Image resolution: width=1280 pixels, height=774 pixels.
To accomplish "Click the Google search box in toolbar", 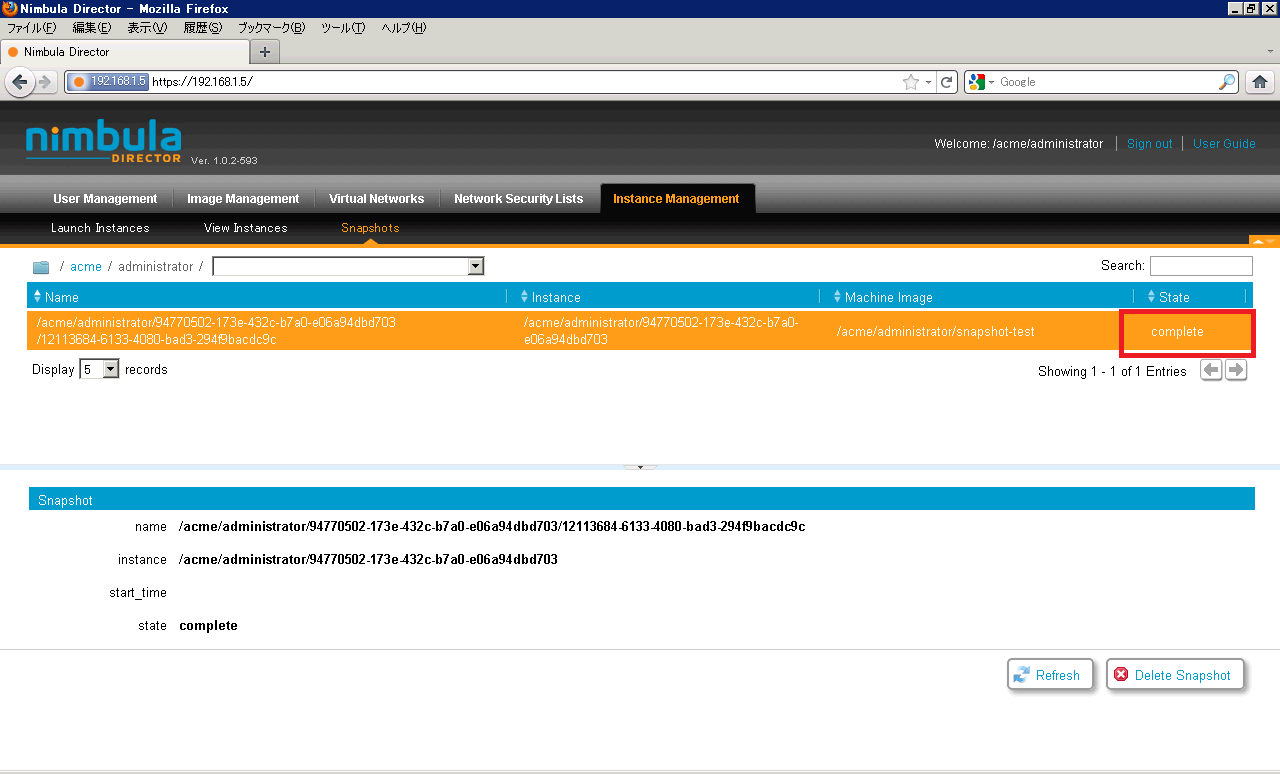I will 1107,82.
